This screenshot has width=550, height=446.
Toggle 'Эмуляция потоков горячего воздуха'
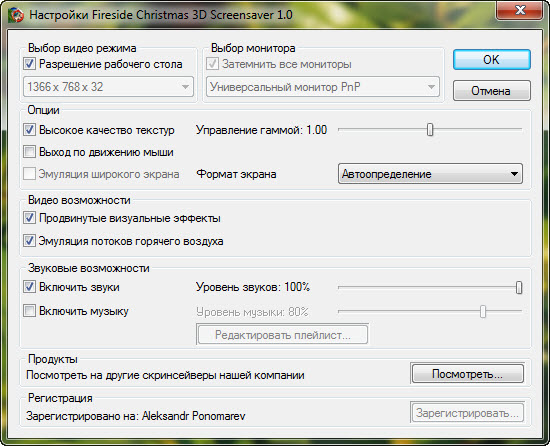[29, 241]
